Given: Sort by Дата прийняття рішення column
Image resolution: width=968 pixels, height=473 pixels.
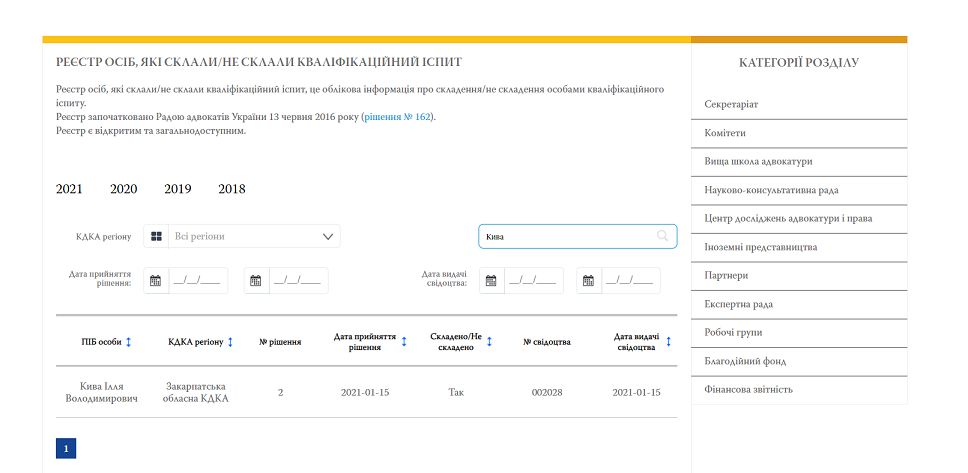Looking at the screenshot, I should (404, 342).
